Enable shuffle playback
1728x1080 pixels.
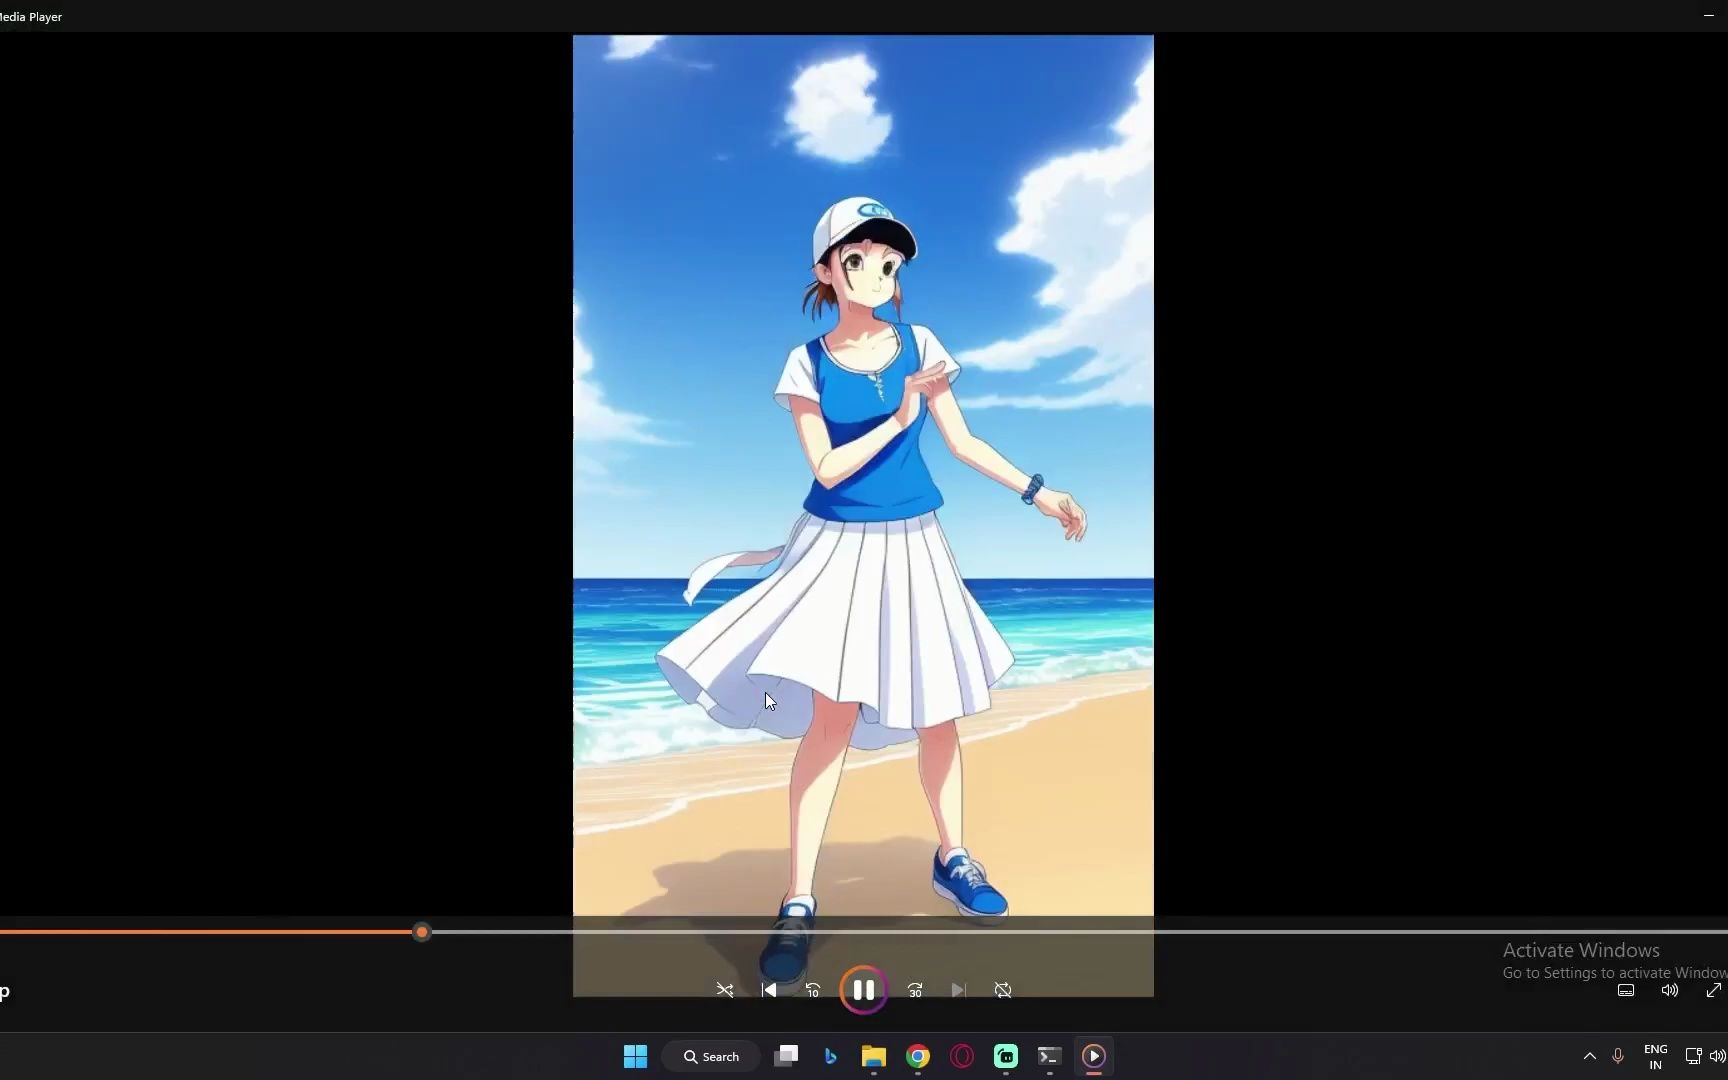point(725,990)
